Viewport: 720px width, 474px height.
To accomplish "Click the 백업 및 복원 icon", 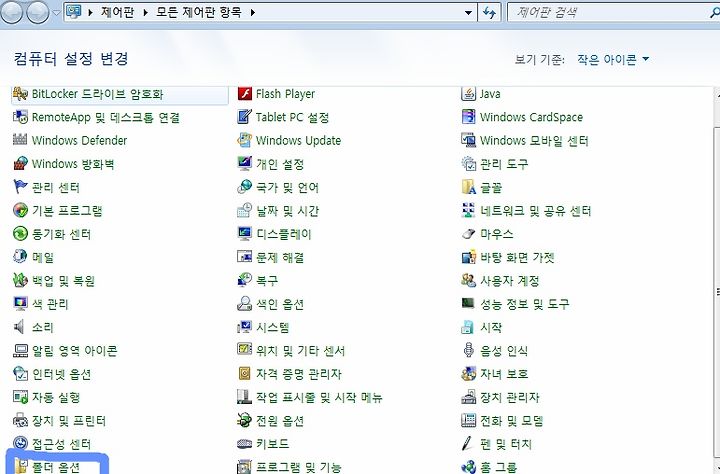I will 20,280.
